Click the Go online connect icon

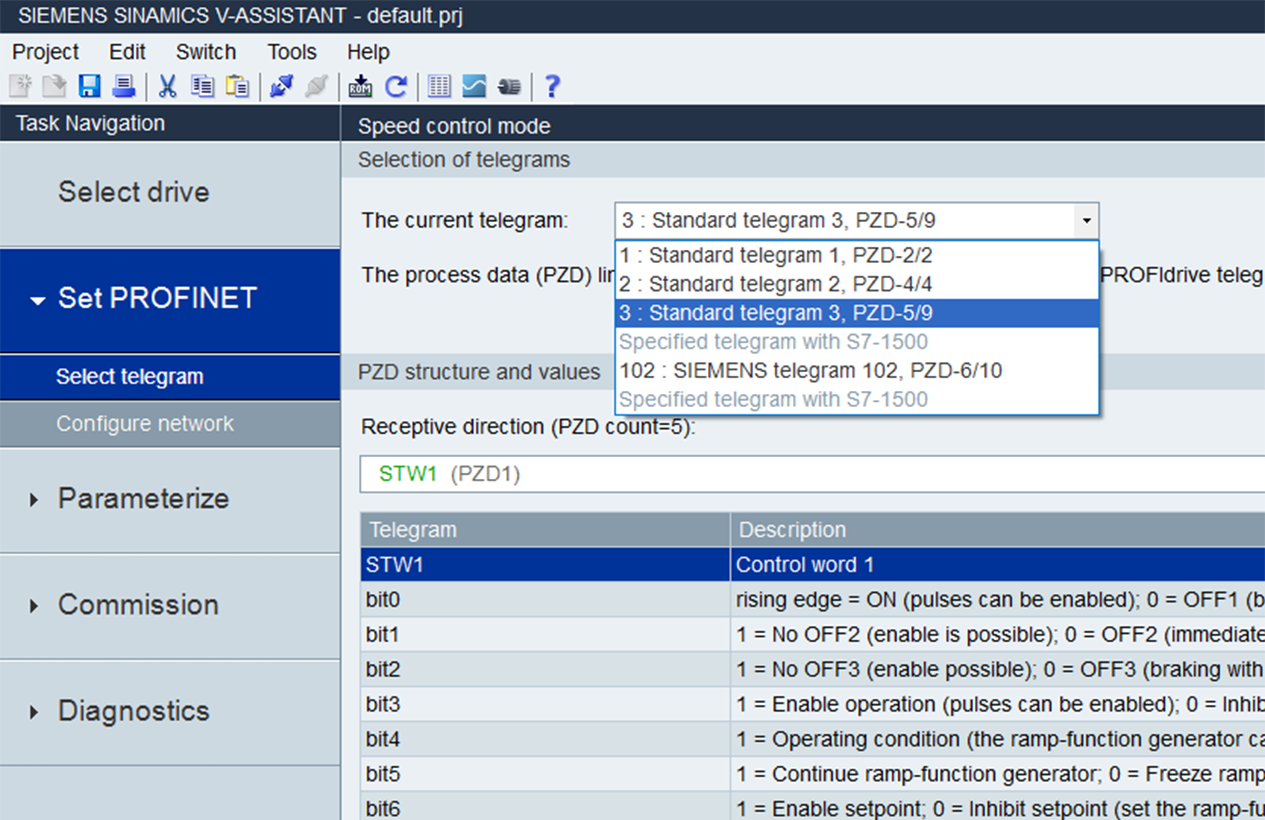coord(282,87)
